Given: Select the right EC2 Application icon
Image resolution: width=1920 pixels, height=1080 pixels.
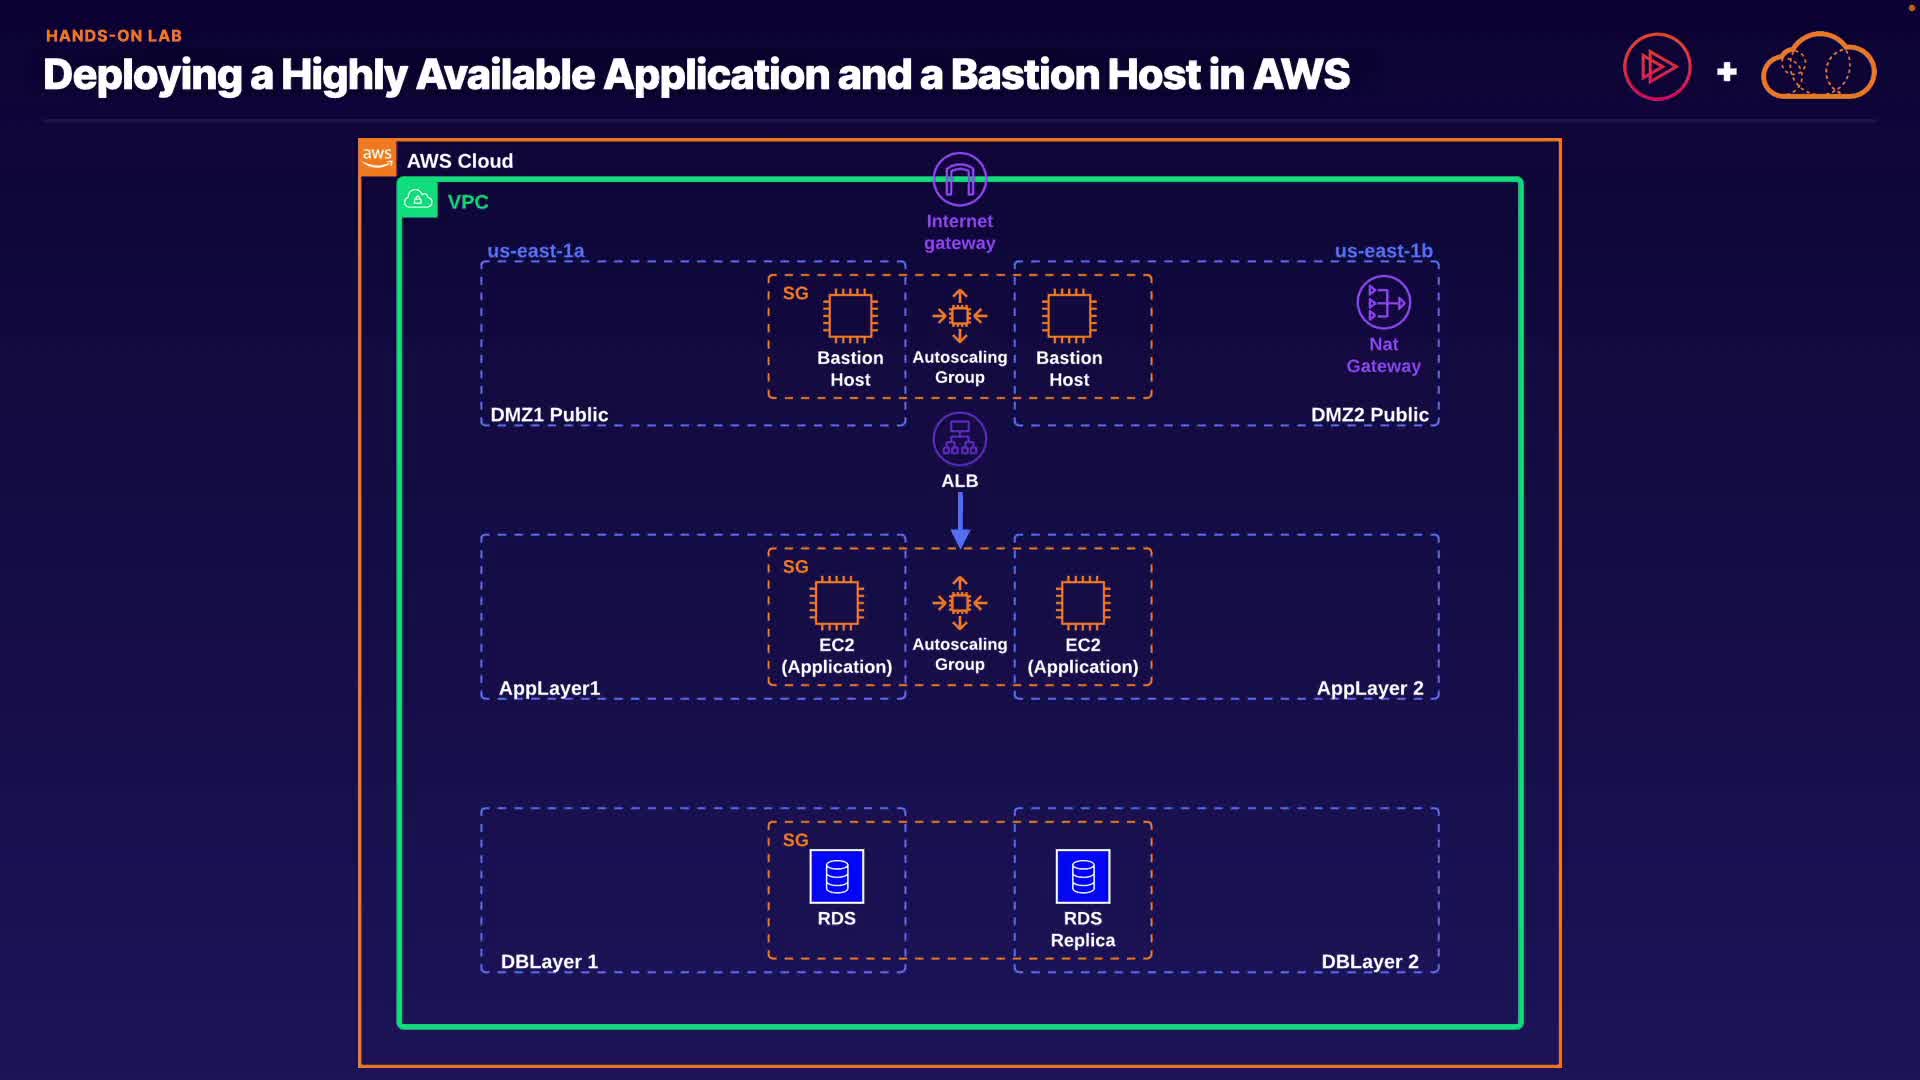Looking at the screenshot, I should tap(1082, 603).
